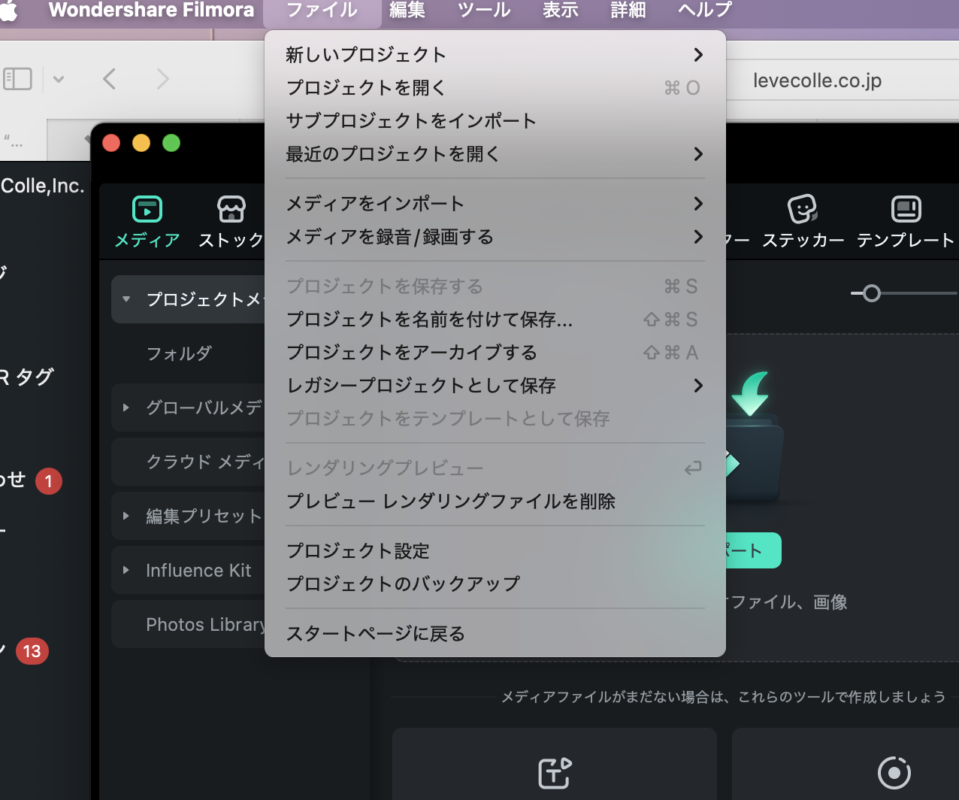Go back in the browser window
This screenshot has height=800, width=959.
[x=109, y=79]
